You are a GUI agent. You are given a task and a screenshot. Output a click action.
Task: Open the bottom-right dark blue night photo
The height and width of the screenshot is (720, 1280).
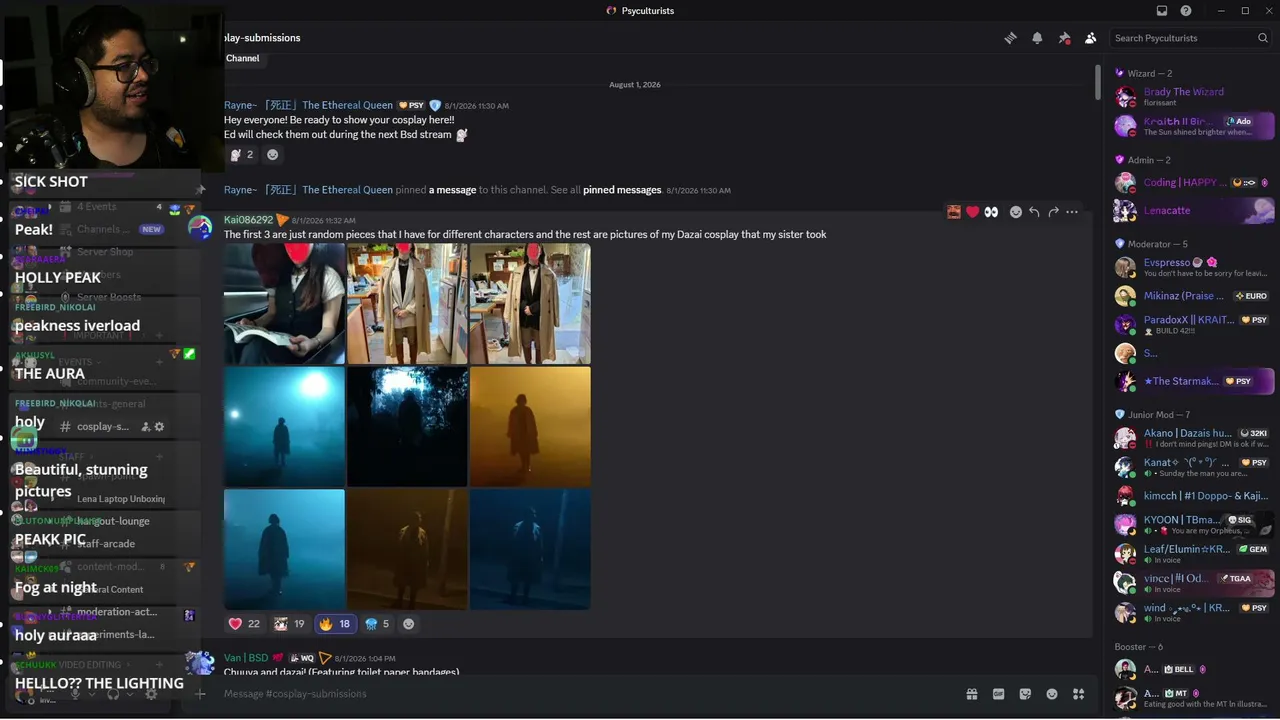click(530, 549)
